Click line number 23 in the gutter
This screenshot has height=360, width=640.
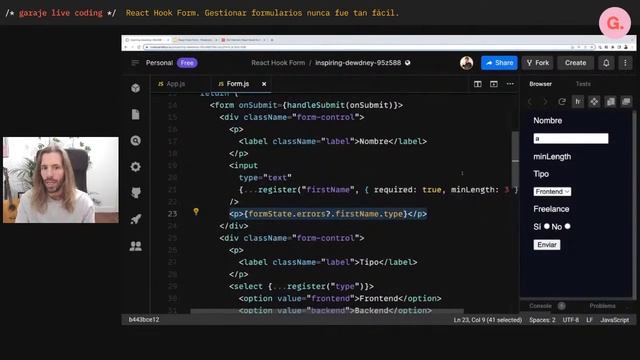(173, 213)
